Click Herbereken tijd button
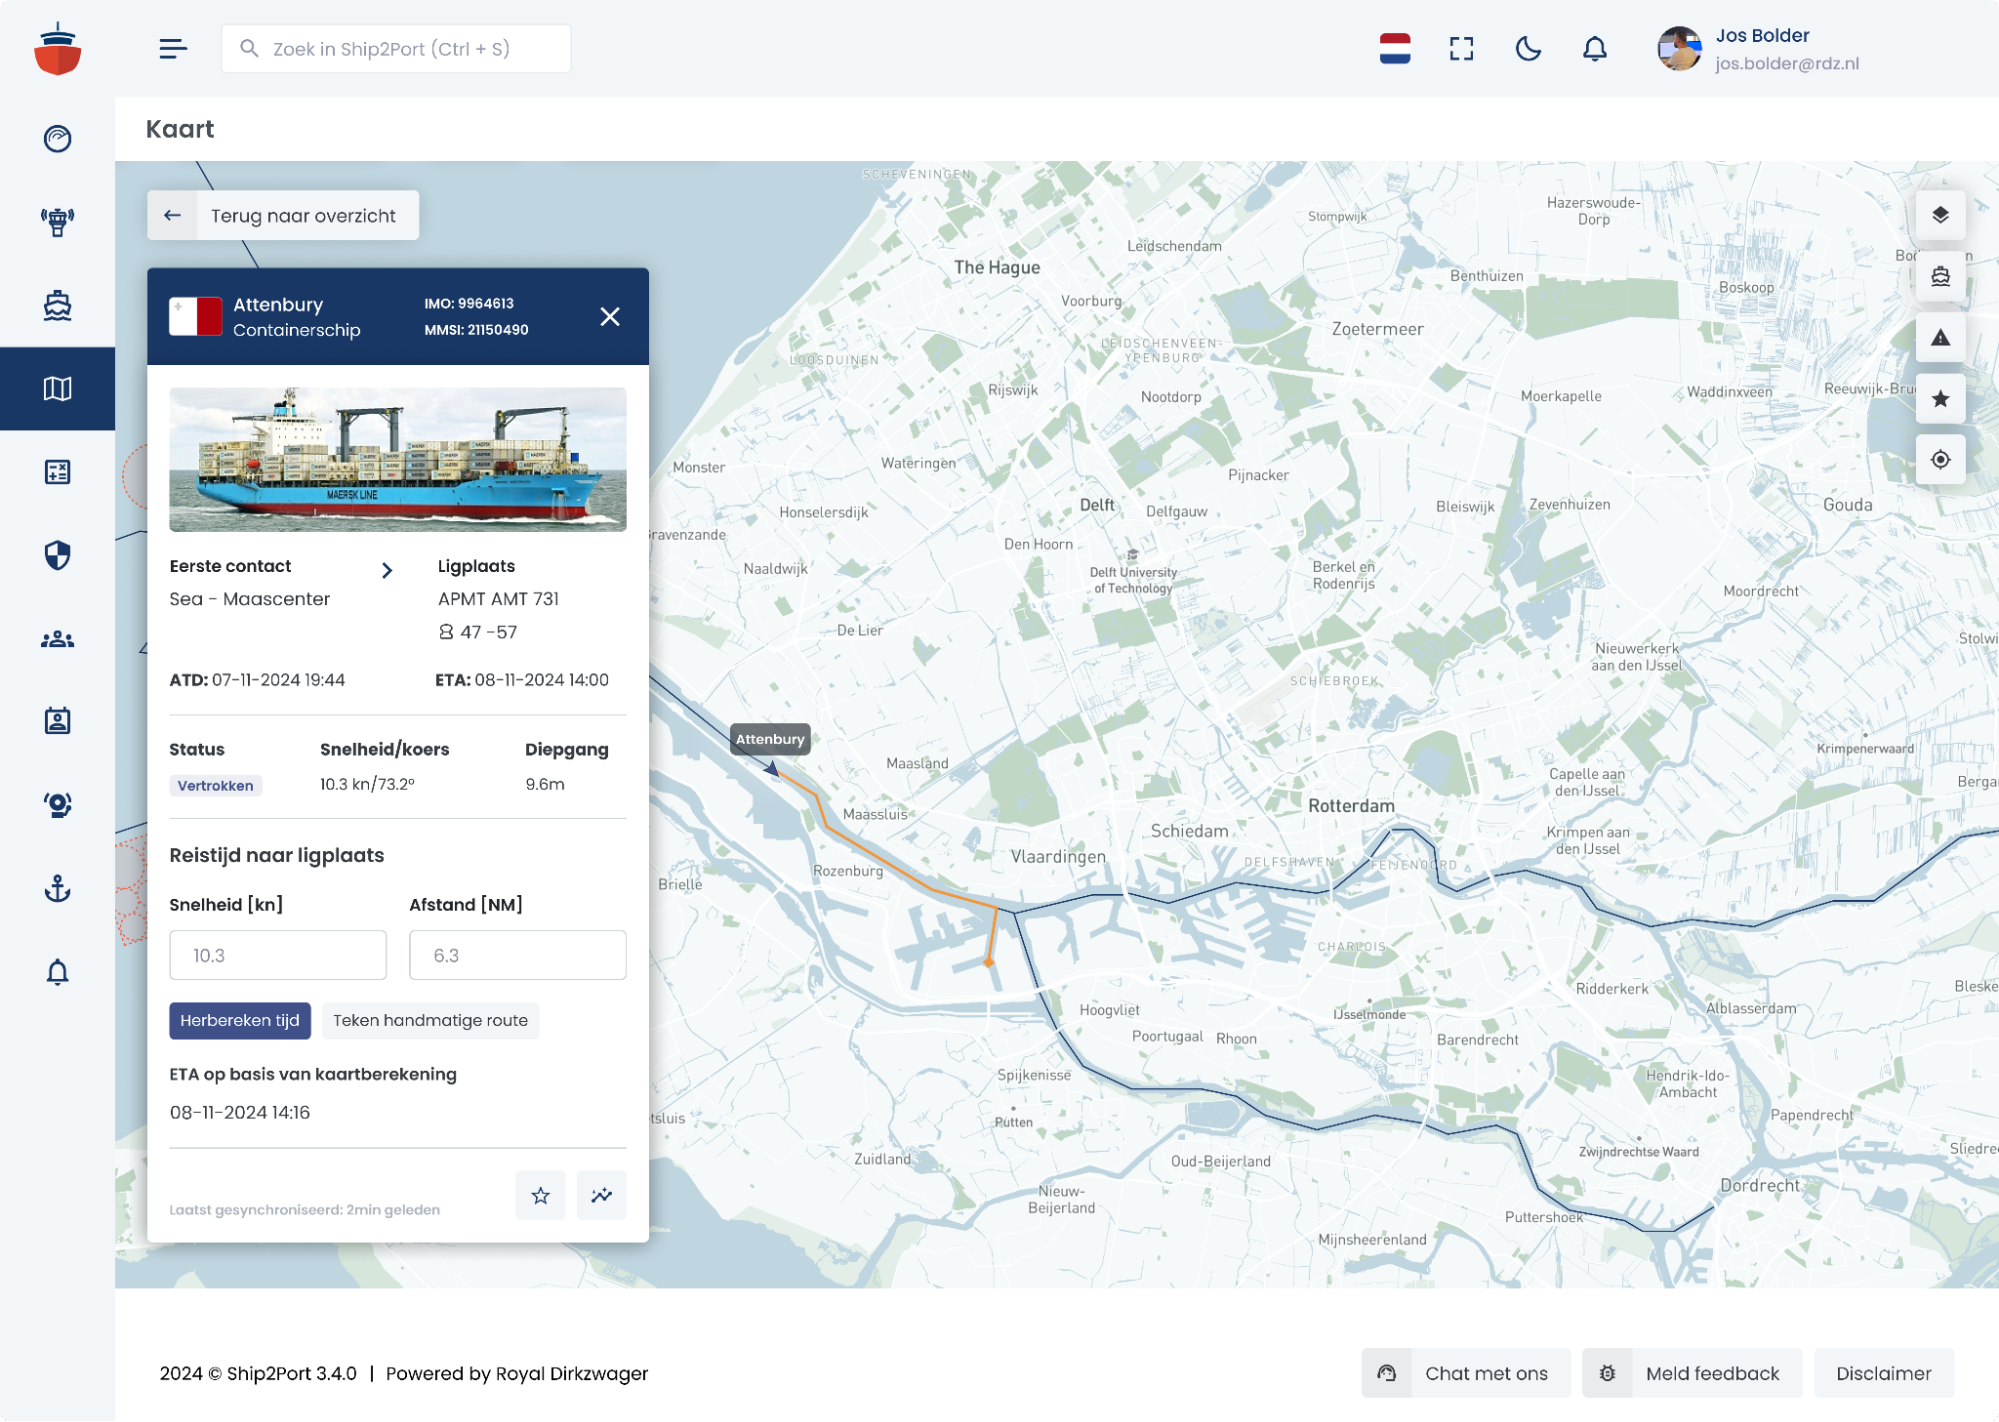This screenshot has width=1999, height=1422. (240, 1020)
